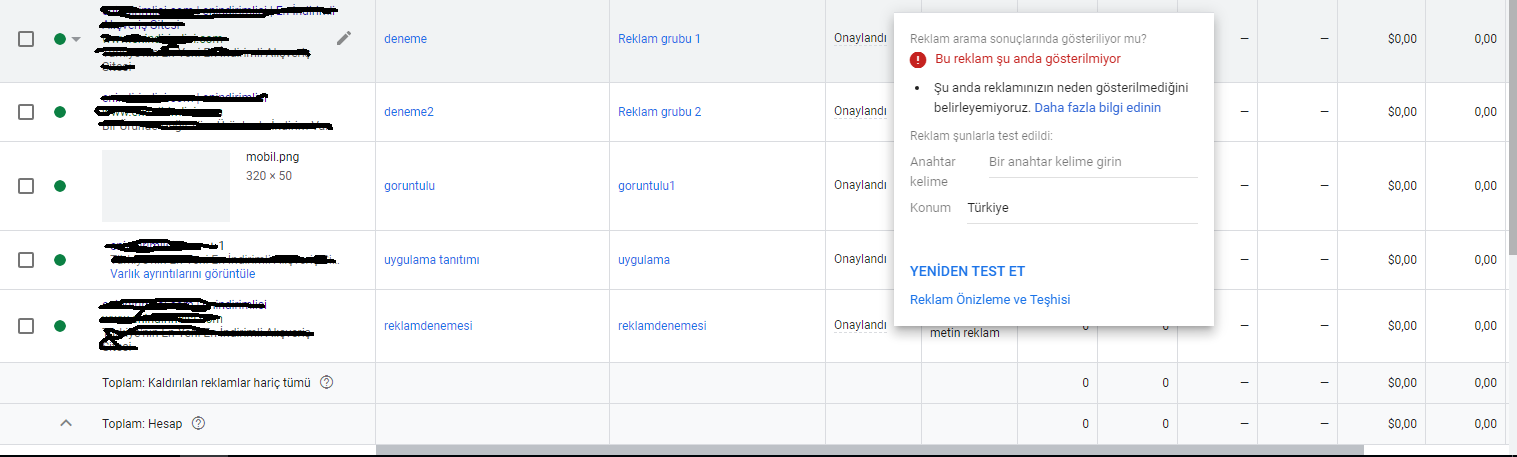Screen dimensions: 1517x457
Task: Open status dropdown arrow on first ad
Action: click(76, 39)
